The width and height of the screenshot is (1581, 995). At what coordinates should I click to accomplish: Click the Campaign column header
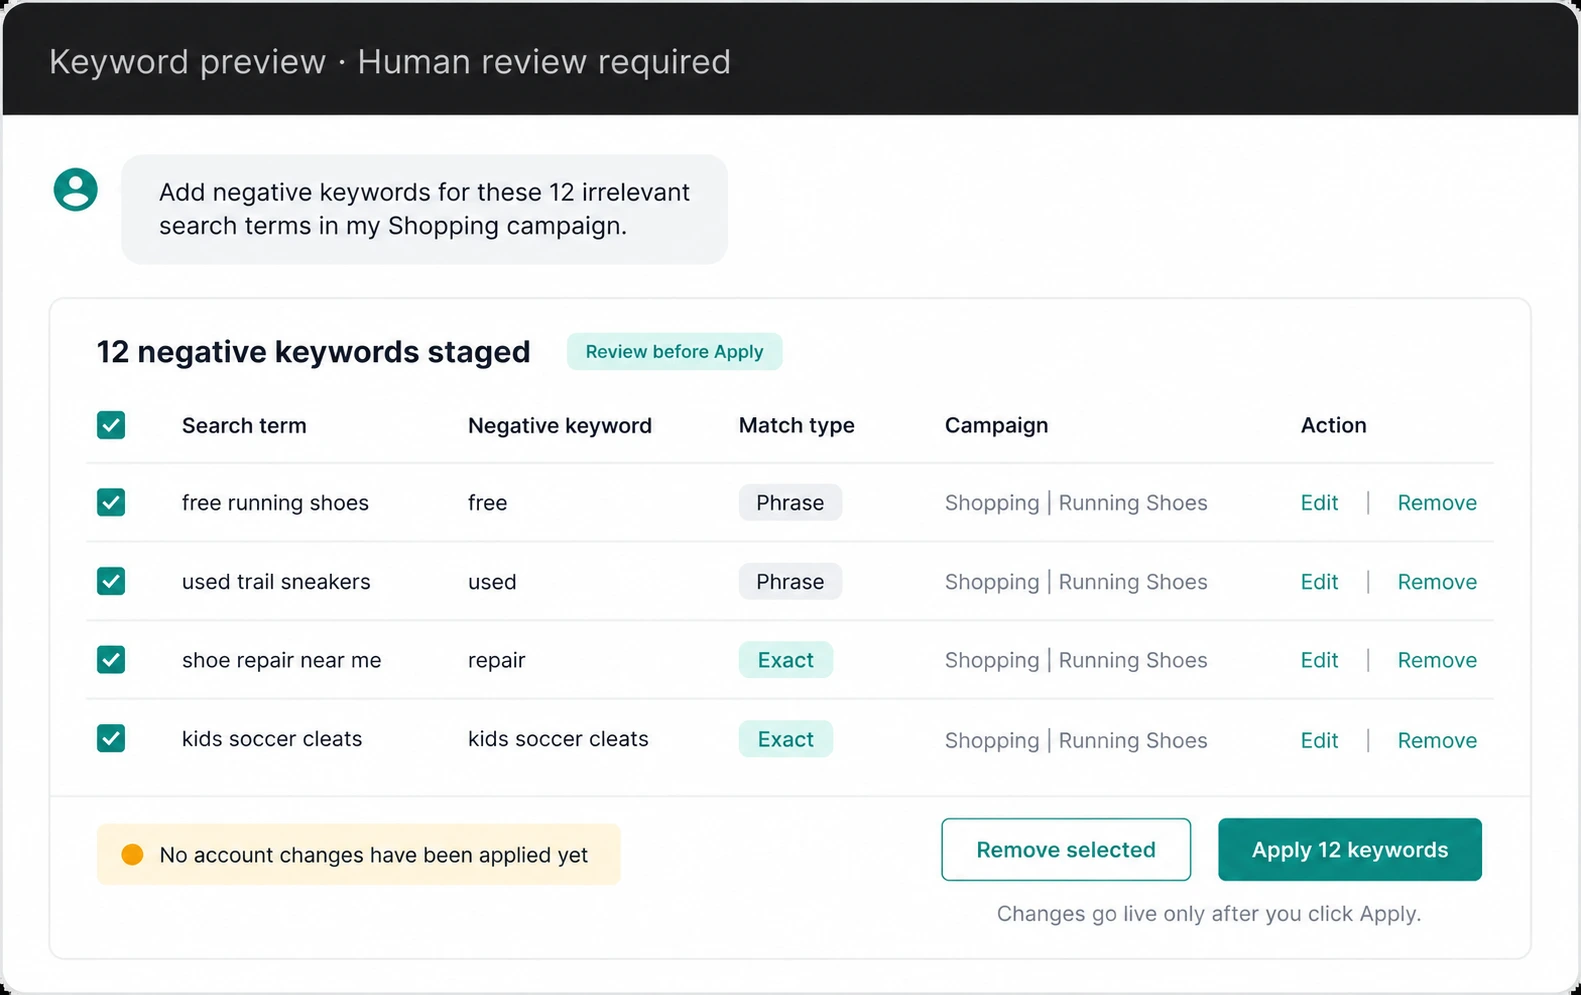click(997, 426)
